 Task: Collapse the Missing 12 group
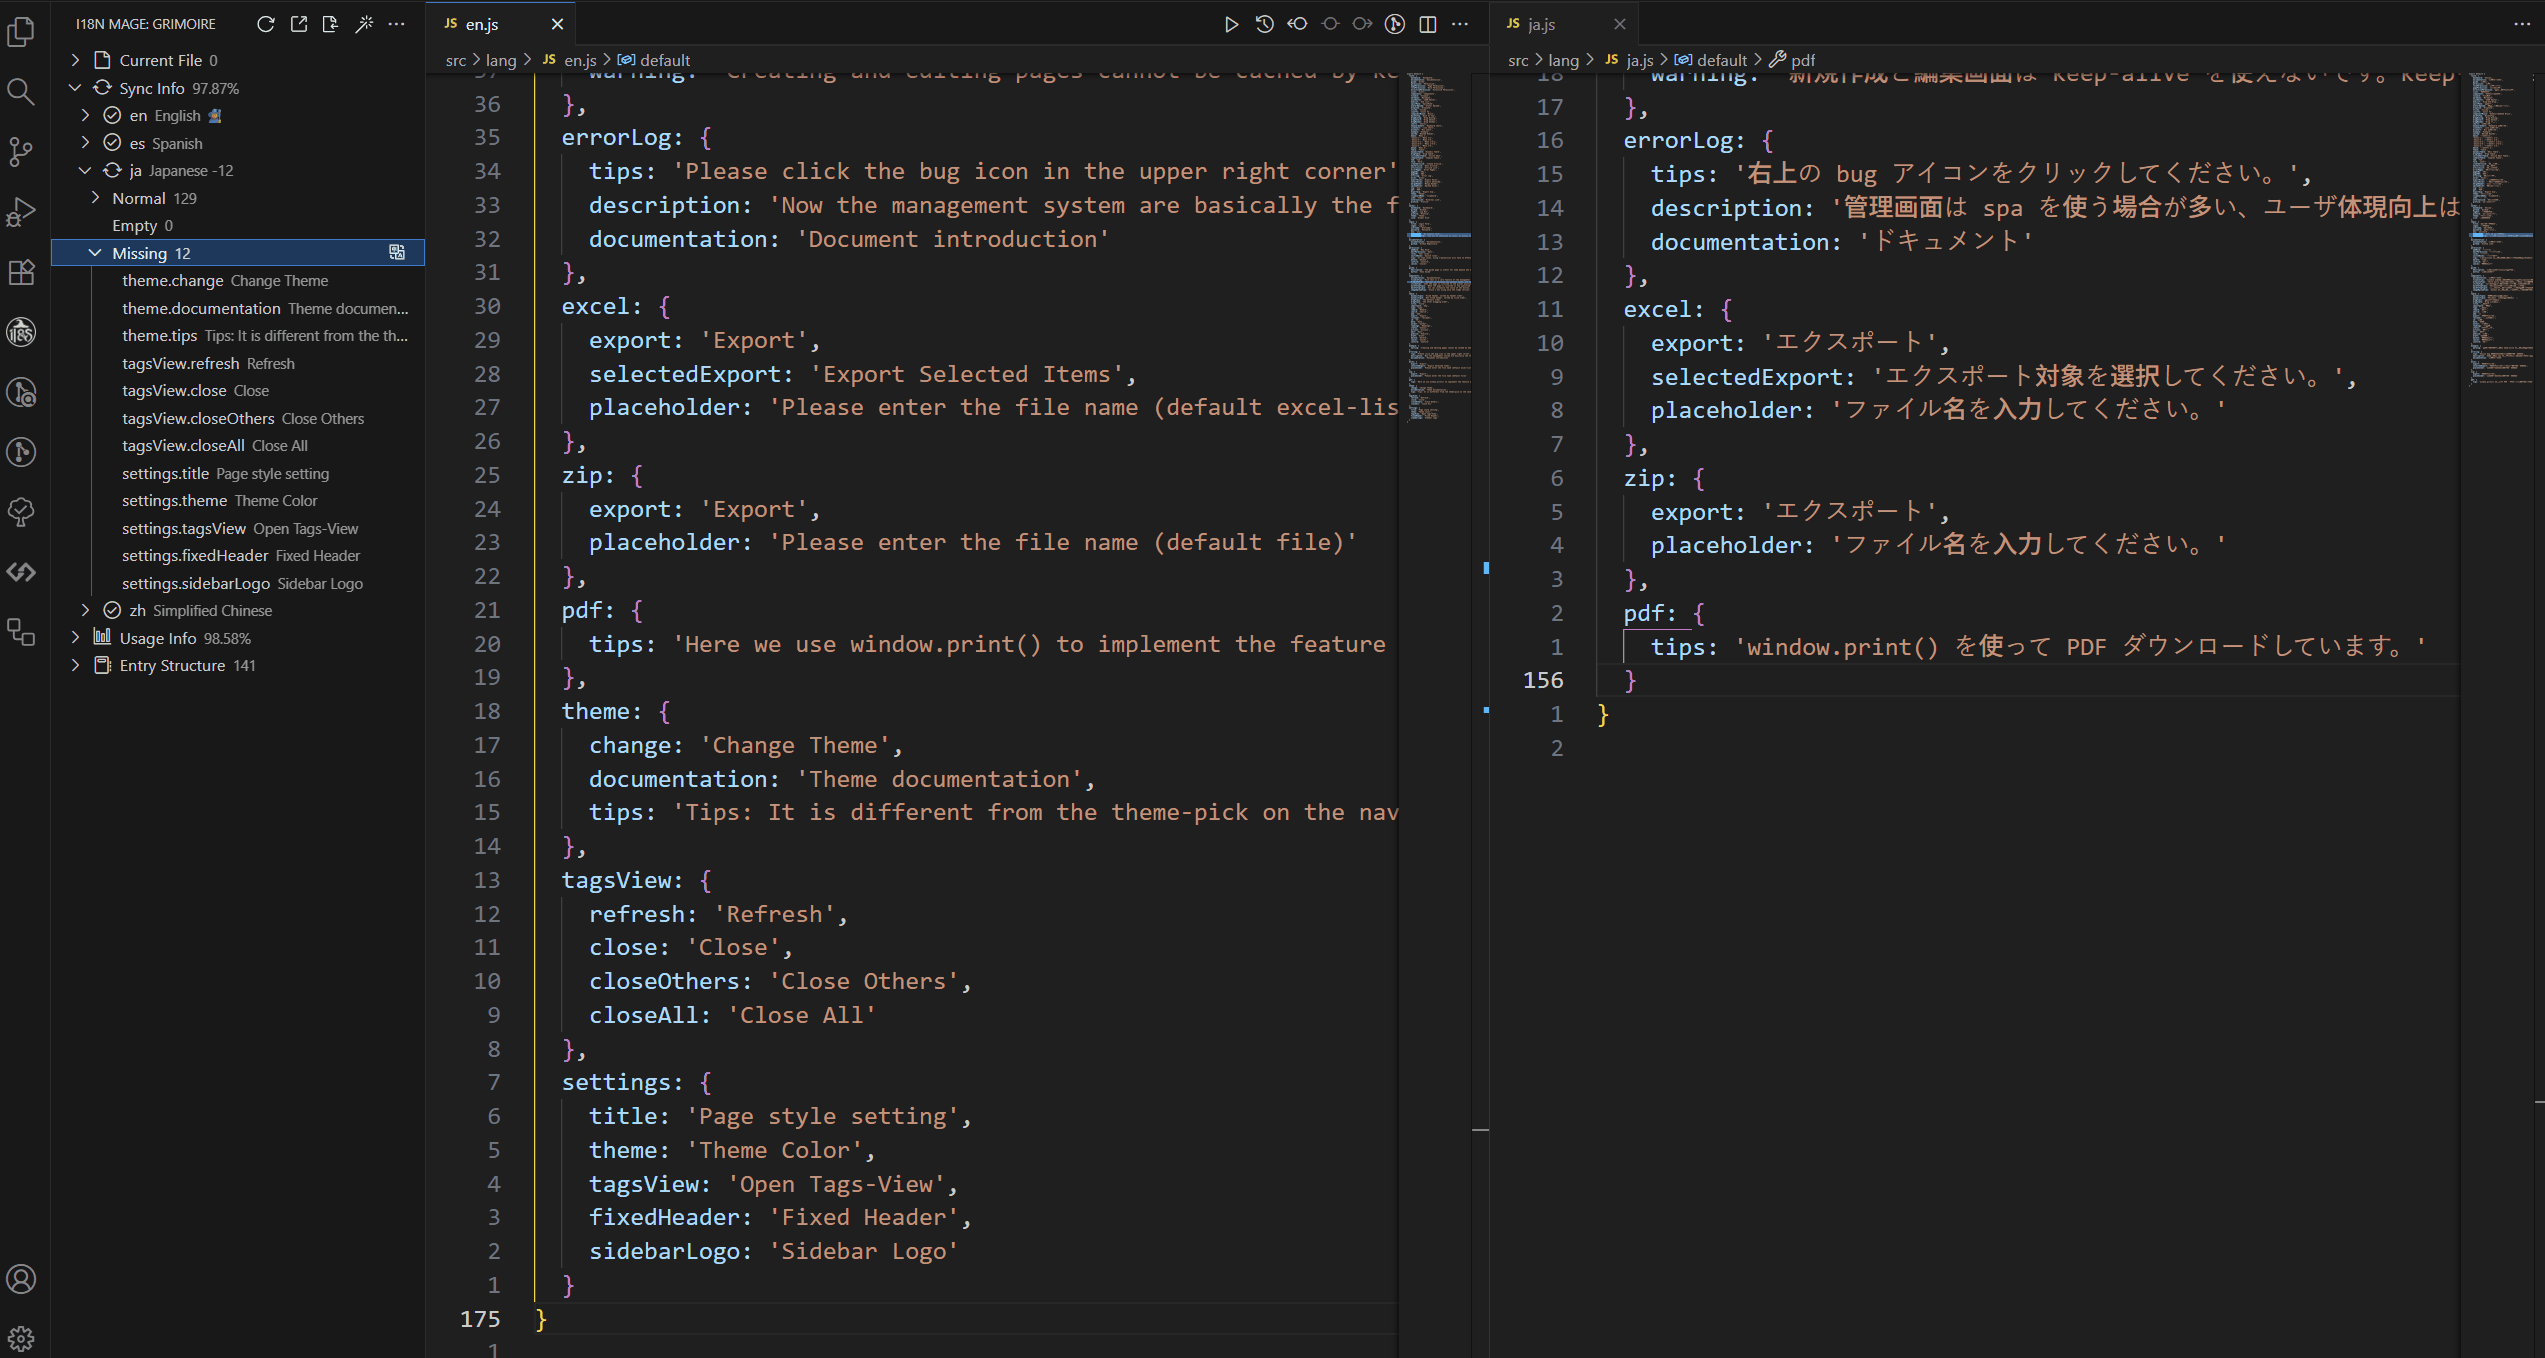point(96,253)
